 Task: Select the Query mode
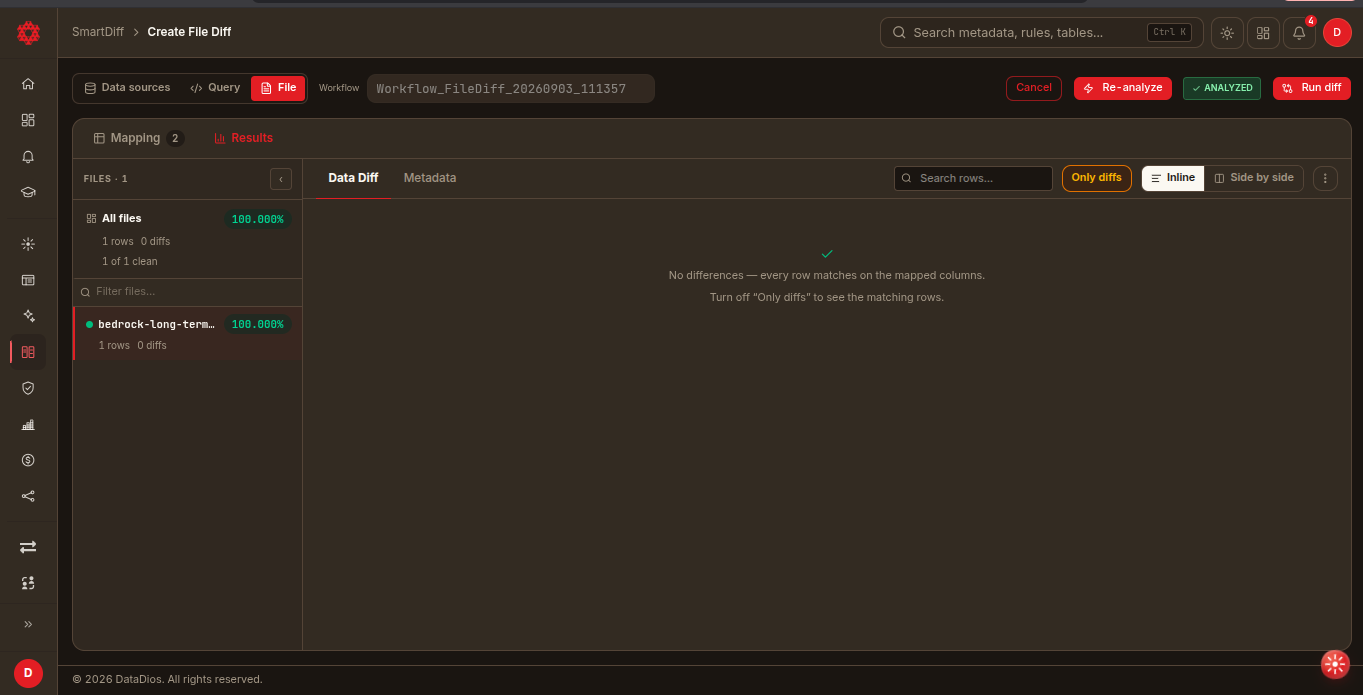pos(215,88)
